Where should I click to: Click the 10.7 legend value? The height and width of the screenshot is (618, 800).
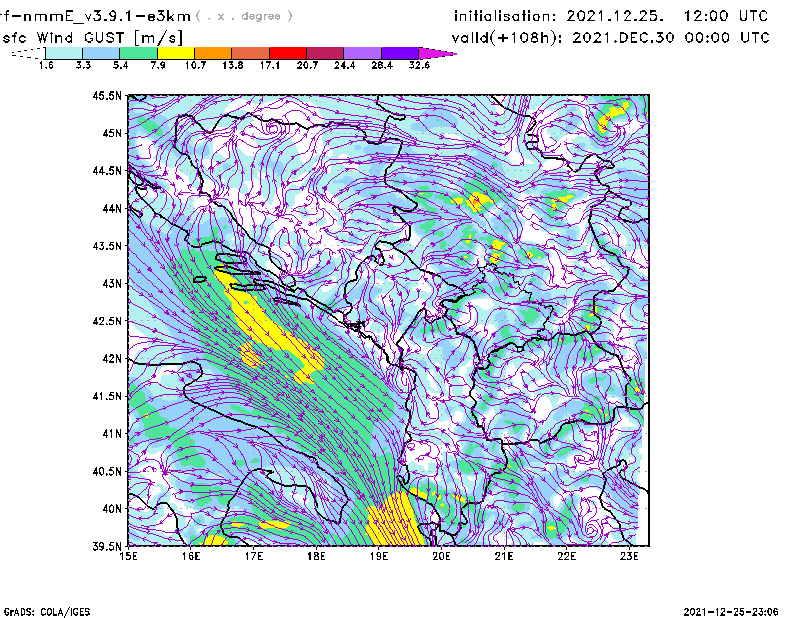195,65
